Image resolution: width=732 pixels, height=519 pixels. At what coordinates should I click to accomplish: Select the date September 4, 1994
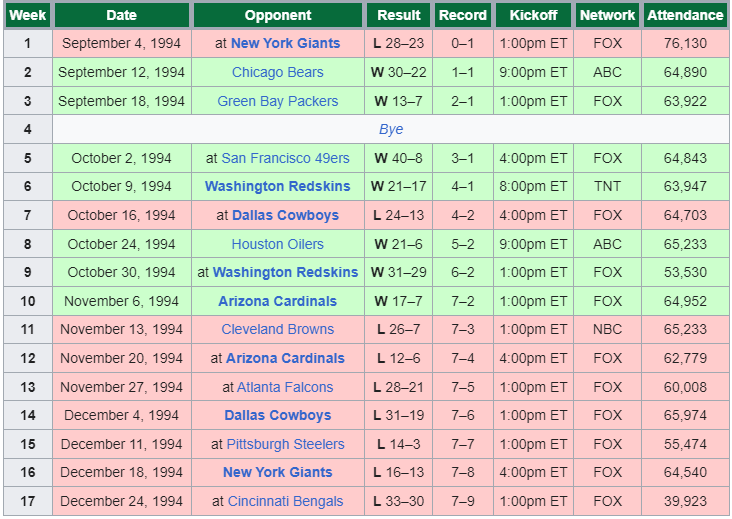click(121, 43)
